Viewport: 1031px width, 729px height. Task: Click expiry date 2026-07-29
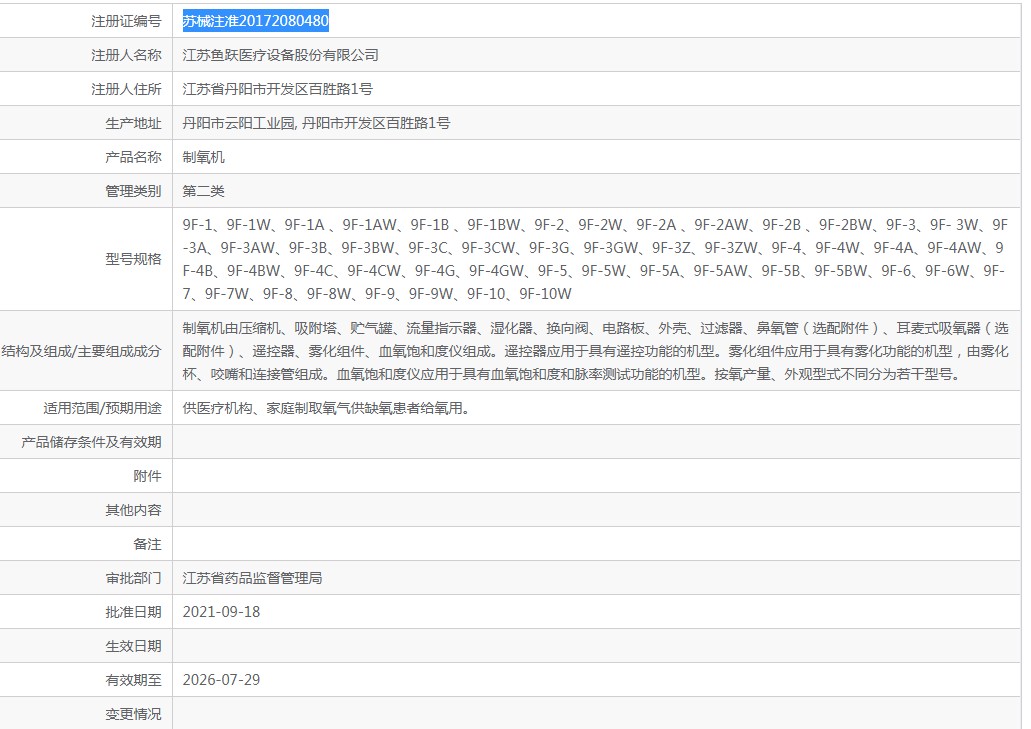222,680
